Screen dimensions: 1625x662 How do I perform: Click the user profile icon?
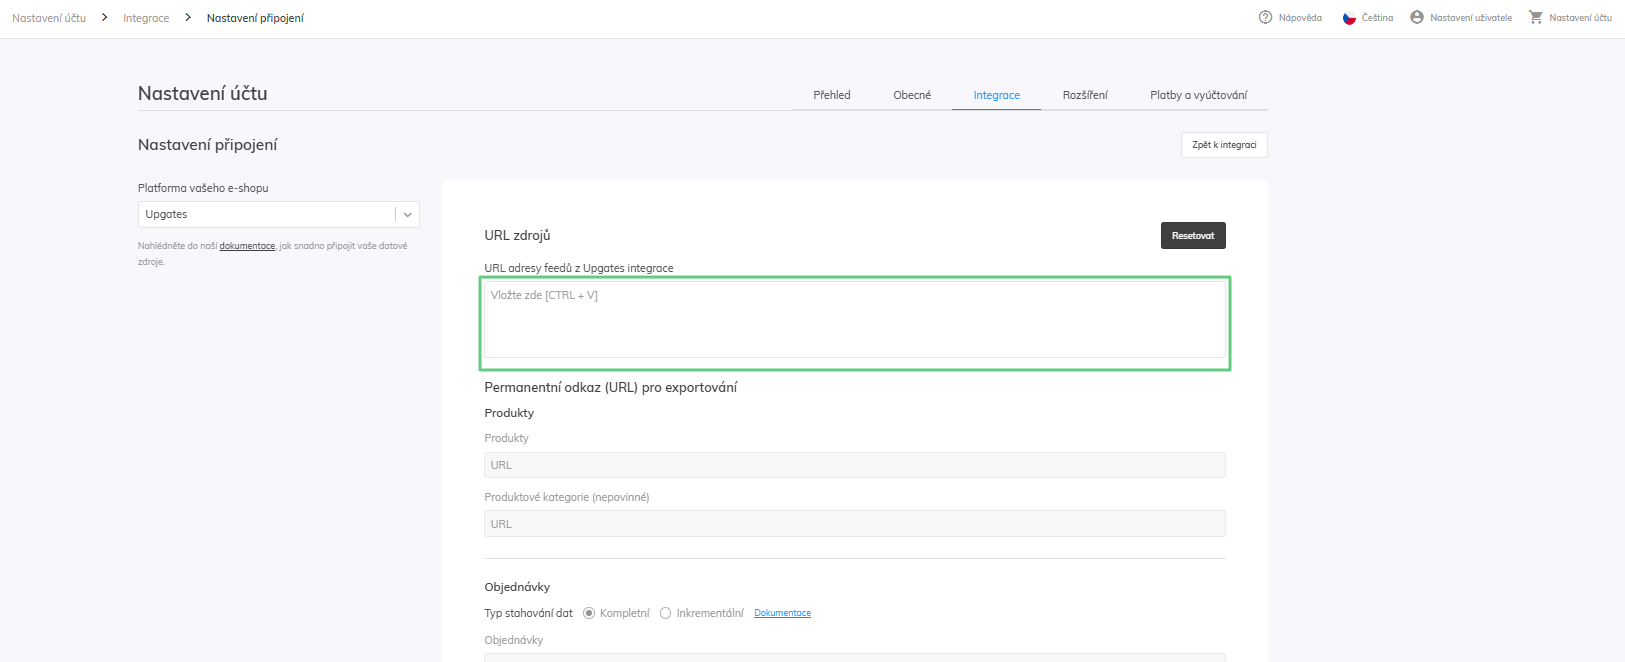1417,17
